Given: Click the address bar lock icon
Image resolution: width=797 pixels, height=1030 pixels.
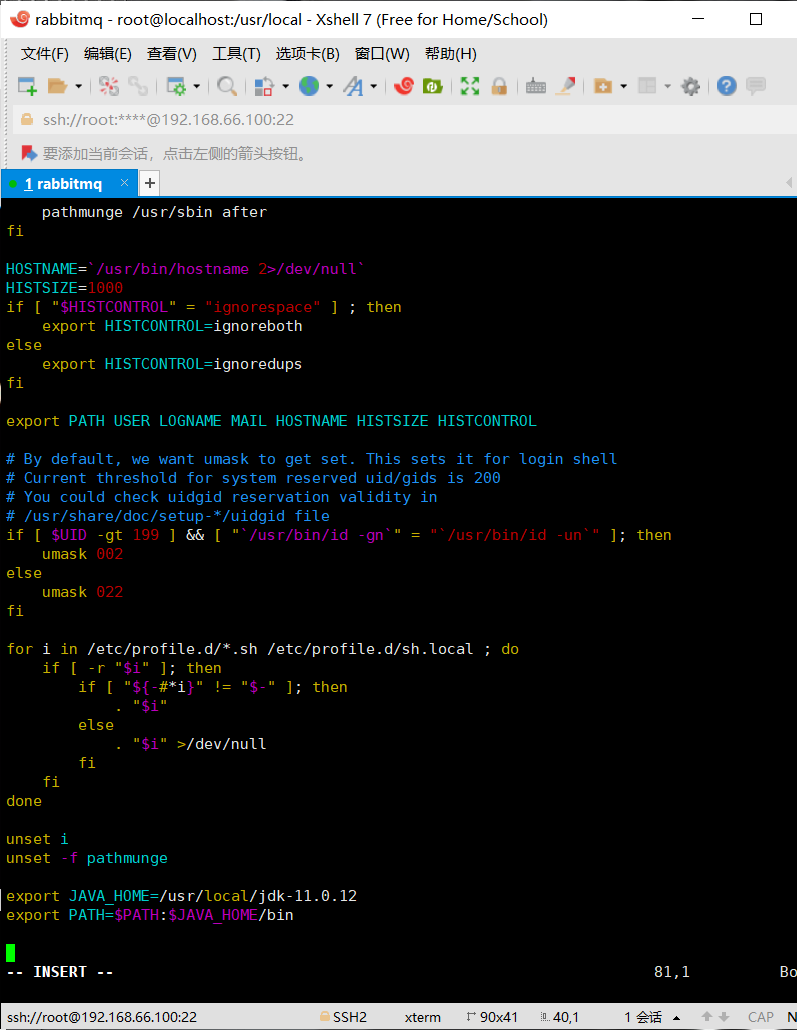Looking at the screenshot, I should click(x=27, y=119).
